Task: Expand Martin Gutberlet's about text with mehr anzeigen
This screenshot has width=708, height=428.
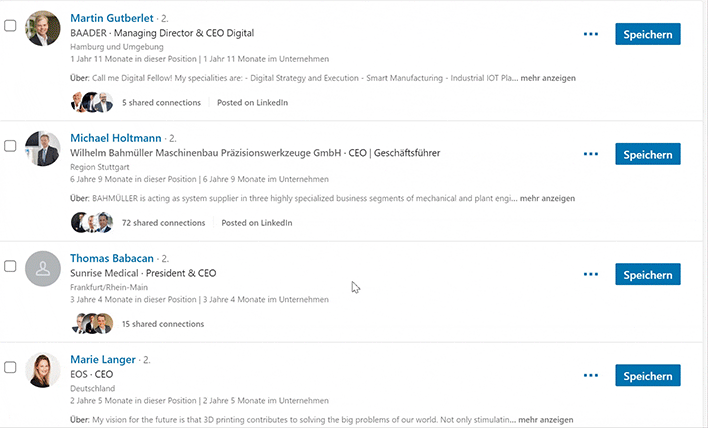Action: pyautogui.click(x=548, y=78)
